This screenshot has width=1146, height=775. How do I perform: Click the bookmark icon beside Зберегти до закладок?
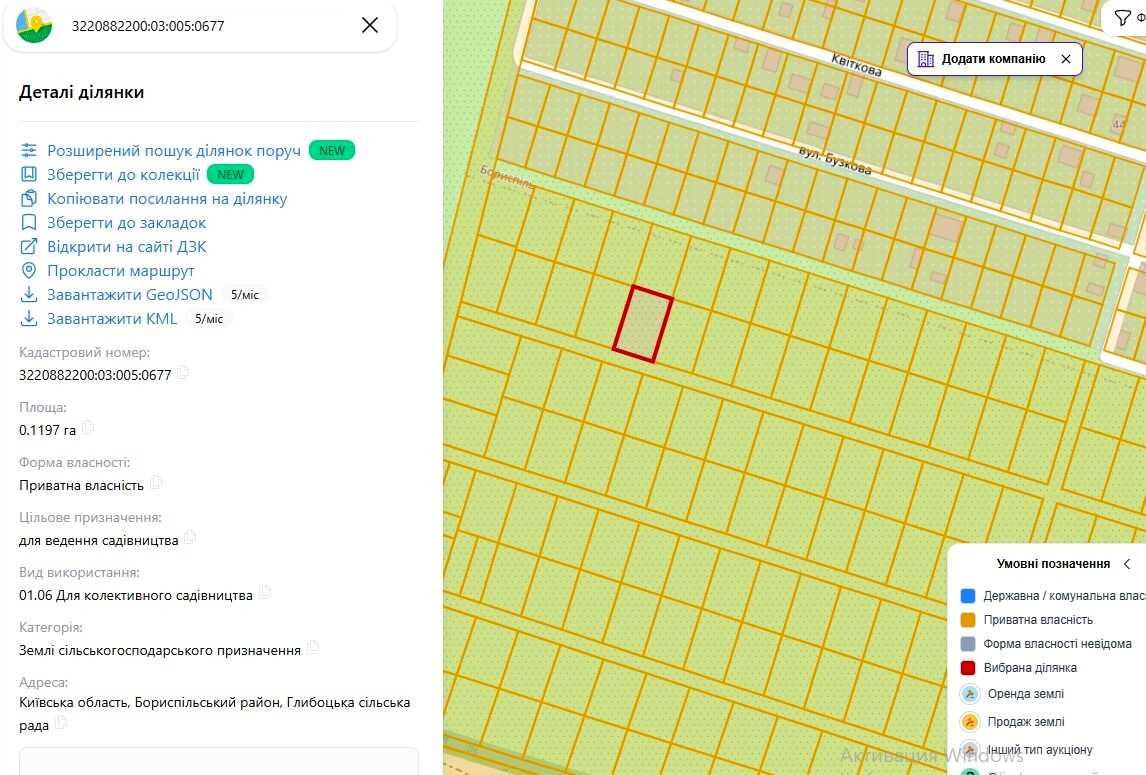29,222
